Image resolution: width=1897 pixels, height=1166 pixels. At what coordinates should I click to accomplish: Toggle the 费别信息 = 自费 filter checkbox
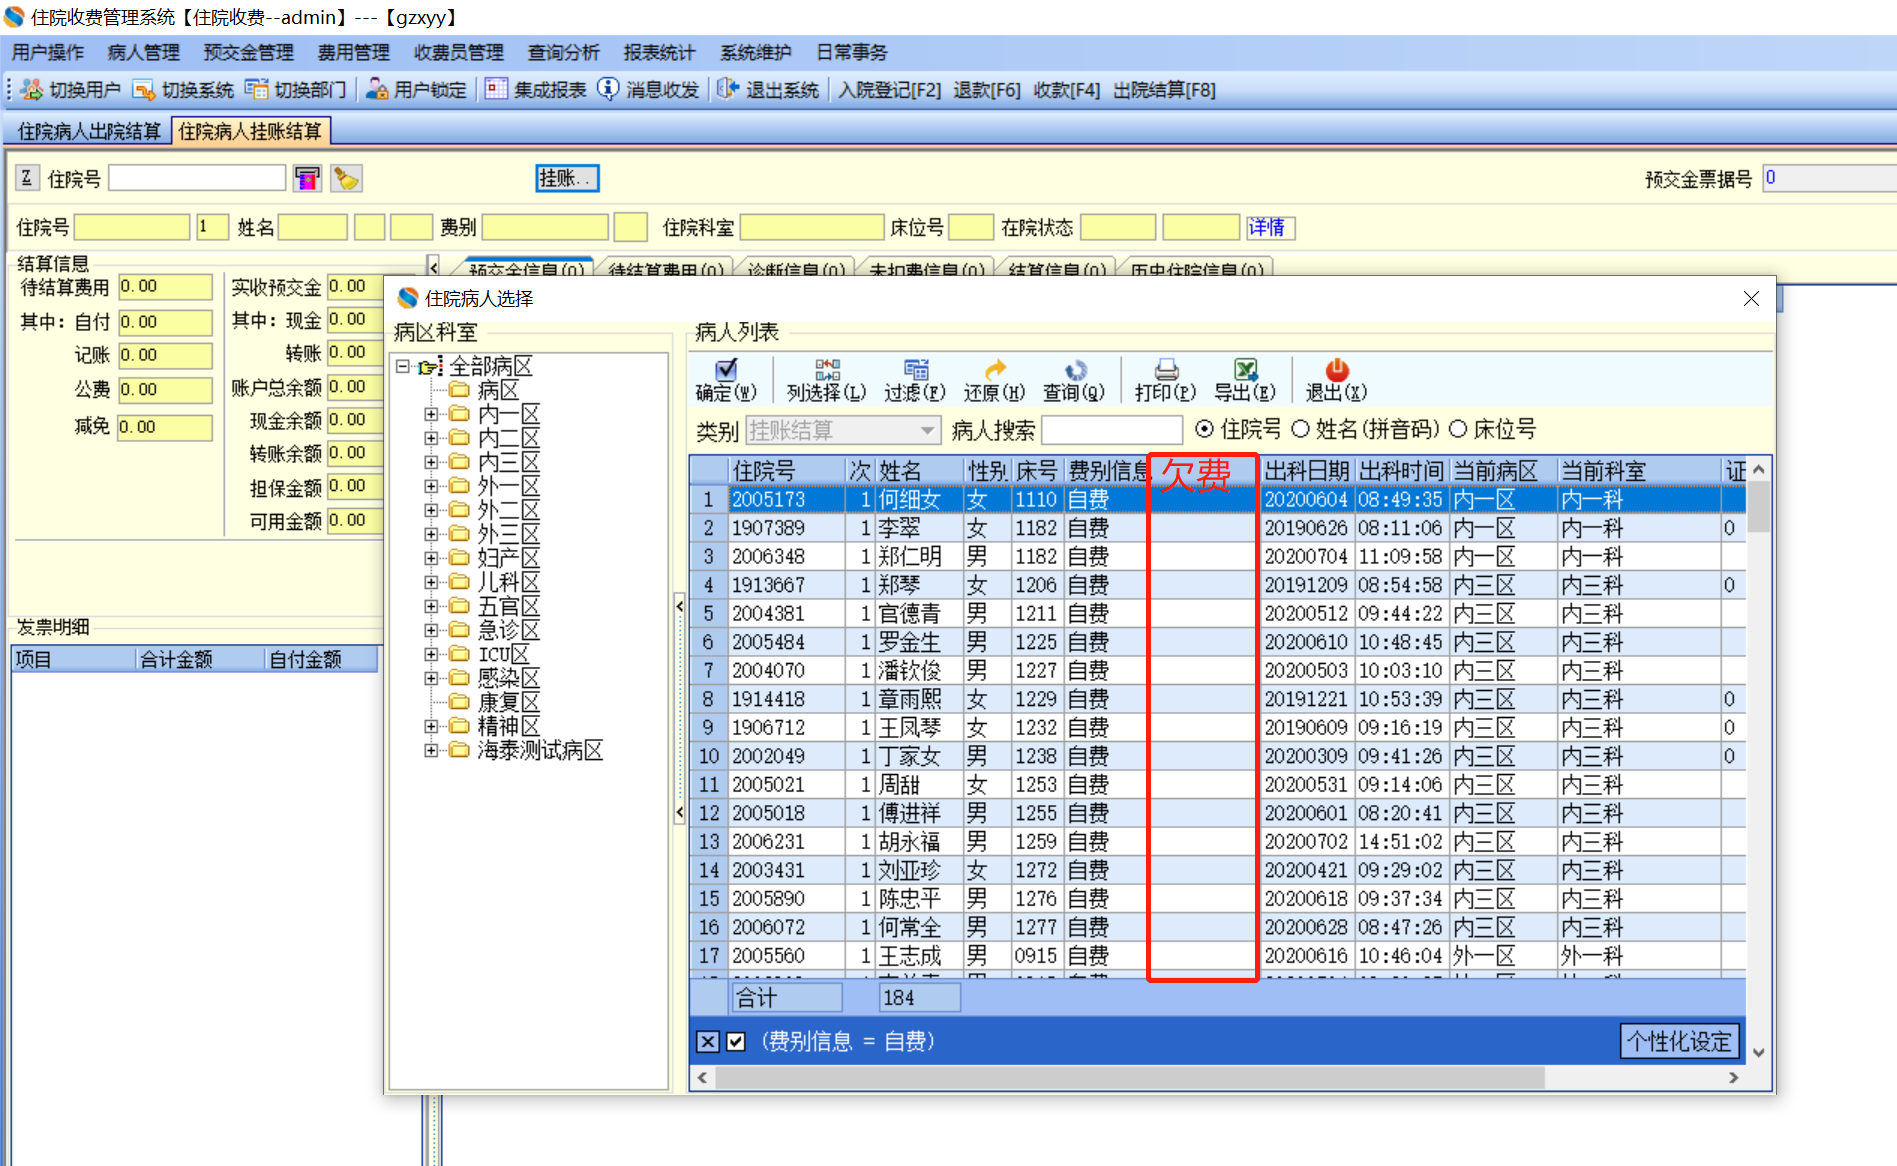click(x=736, y=1042)
